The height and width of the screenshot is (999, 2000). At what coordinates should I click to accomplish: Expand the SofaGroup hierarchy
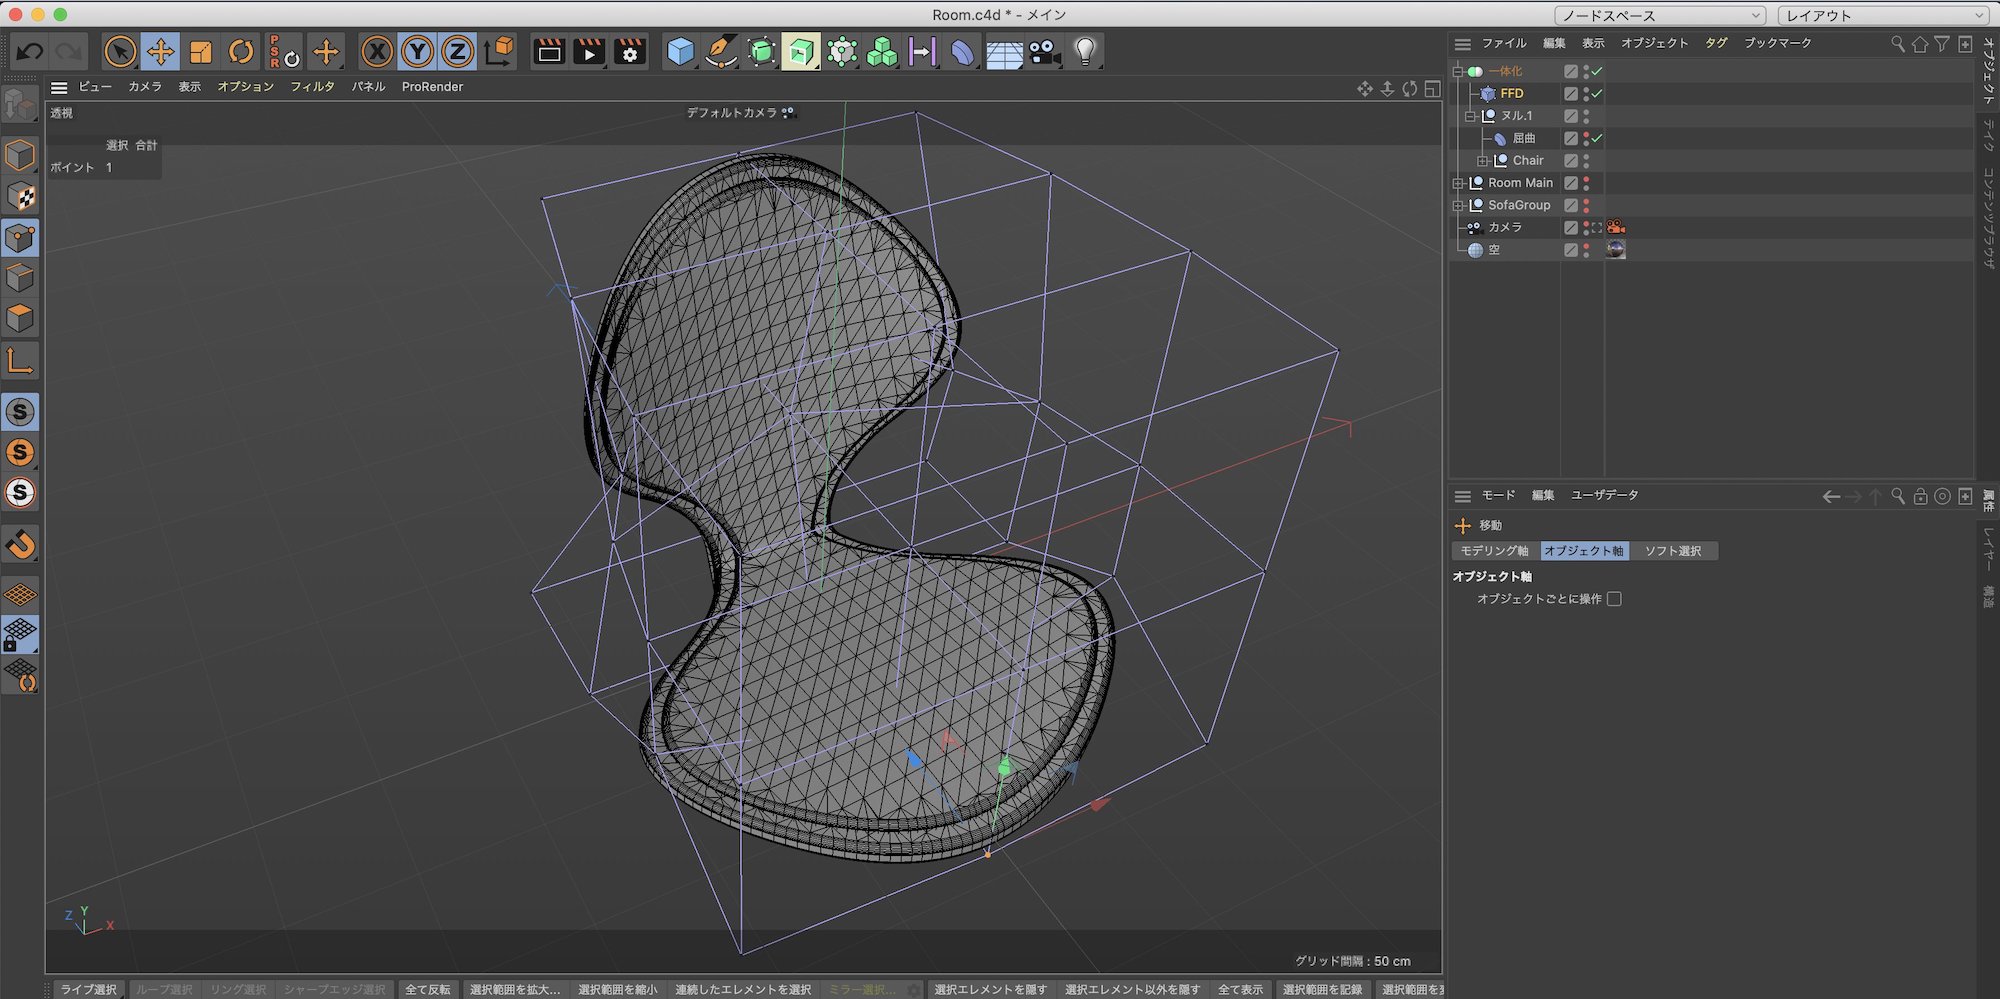click(x=1458, y=206)
